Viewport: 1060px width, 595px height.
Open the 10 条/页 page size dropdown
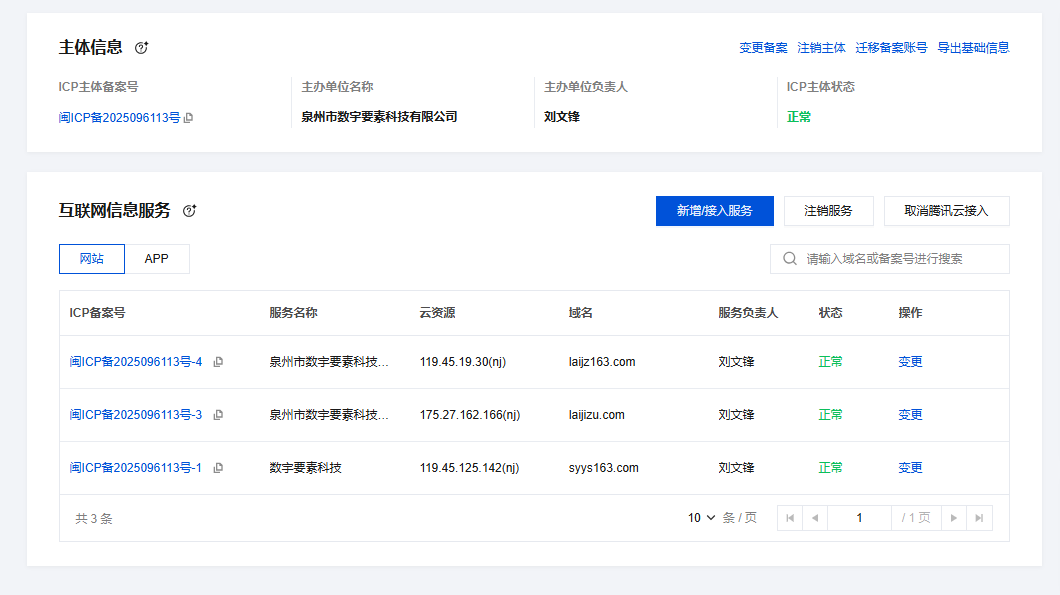702,518
